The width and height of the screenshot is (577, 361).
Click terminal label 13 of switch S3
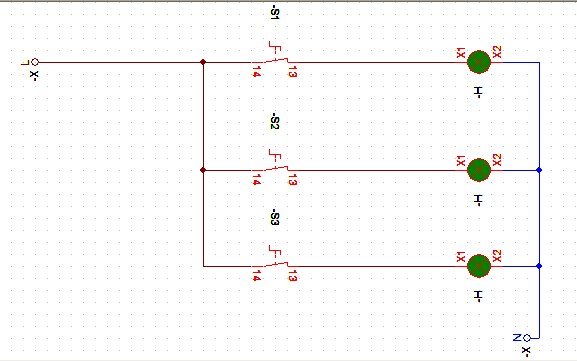click(x=293, y=276)
